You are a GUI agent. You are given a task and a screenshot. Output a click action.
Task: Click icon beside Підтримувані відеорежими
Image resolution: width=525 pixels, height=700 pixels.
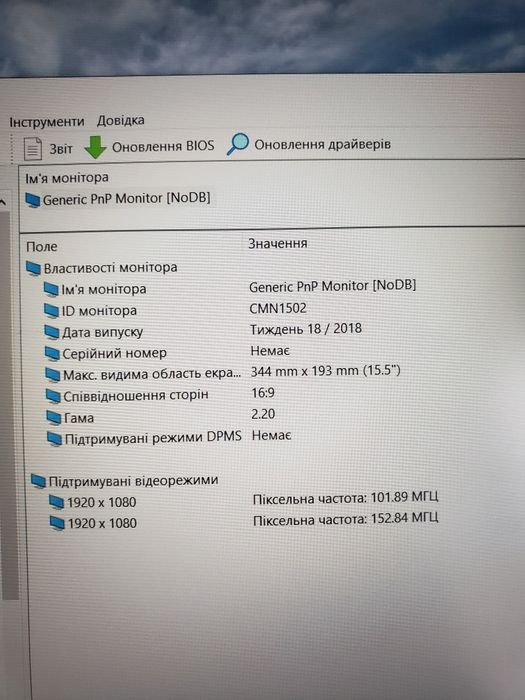[39, 482]
